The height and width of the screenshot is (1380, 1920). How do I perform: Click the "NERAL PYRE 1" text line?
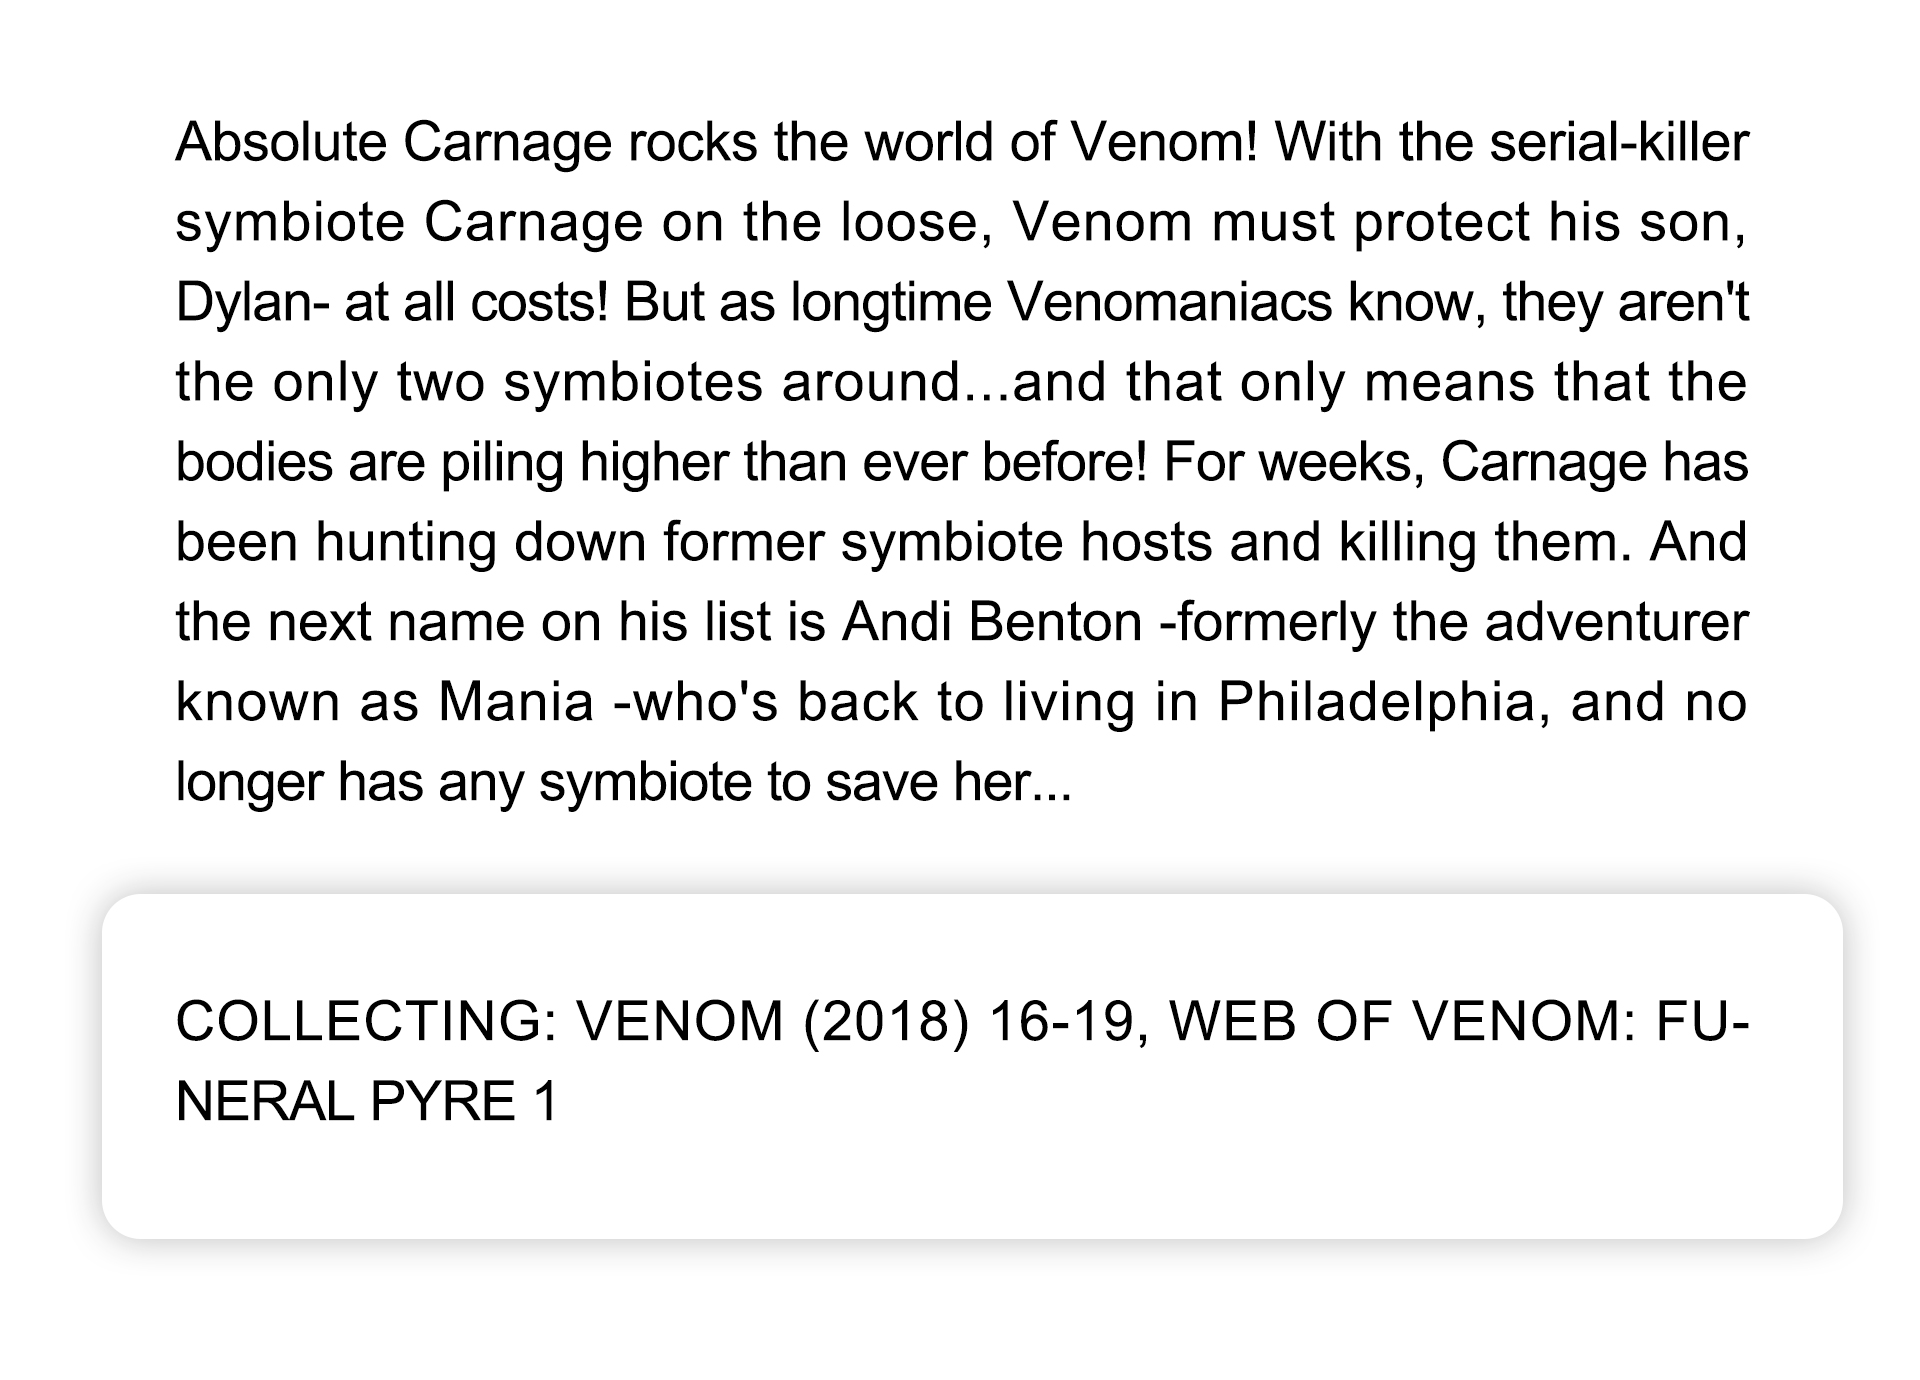pyautogui.click(x=366, y=1102)
